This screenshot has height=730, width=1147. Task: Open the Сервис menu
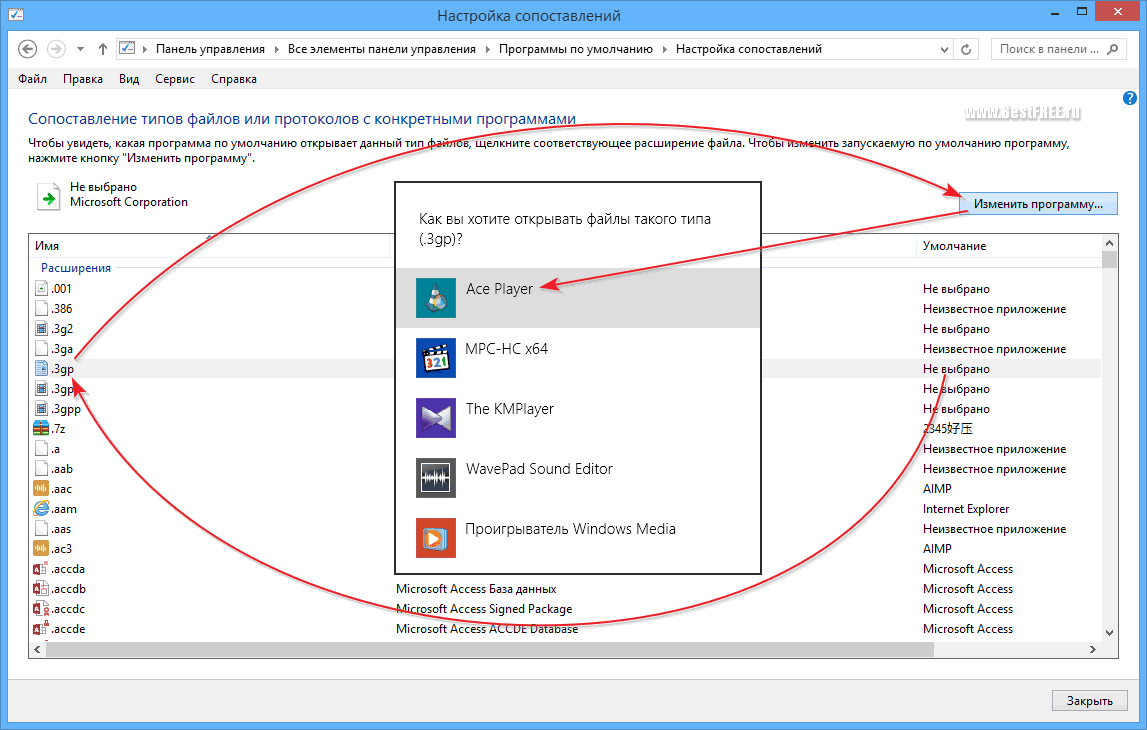[175, 79]
